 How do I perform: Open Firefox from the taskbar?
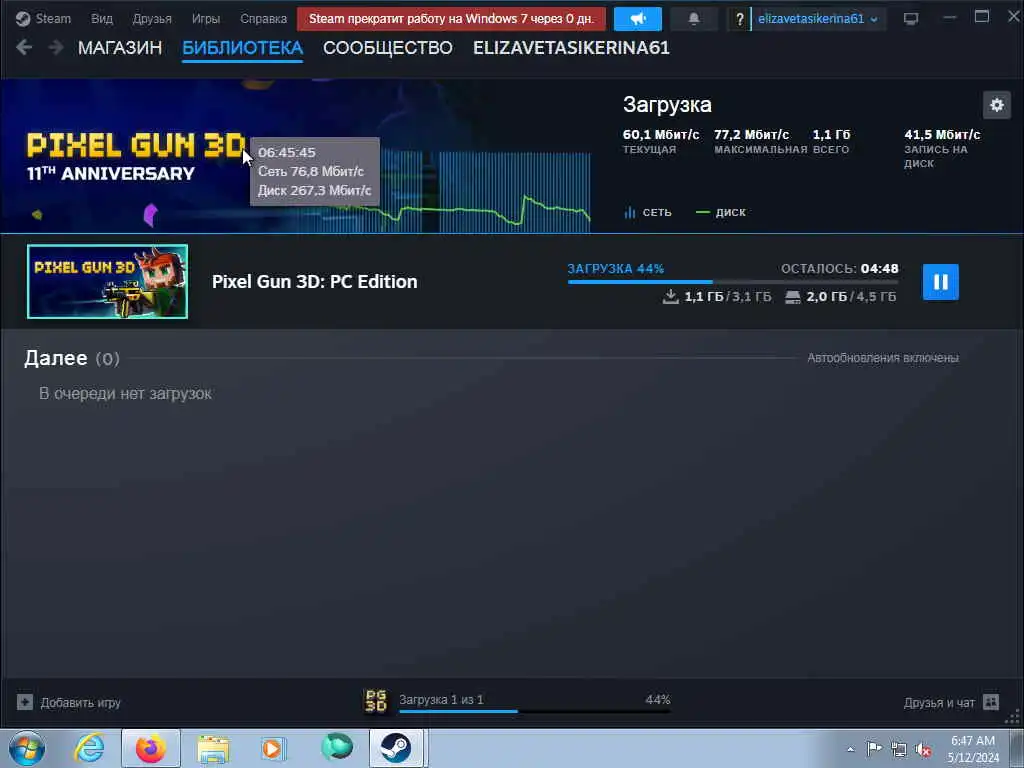151,748
